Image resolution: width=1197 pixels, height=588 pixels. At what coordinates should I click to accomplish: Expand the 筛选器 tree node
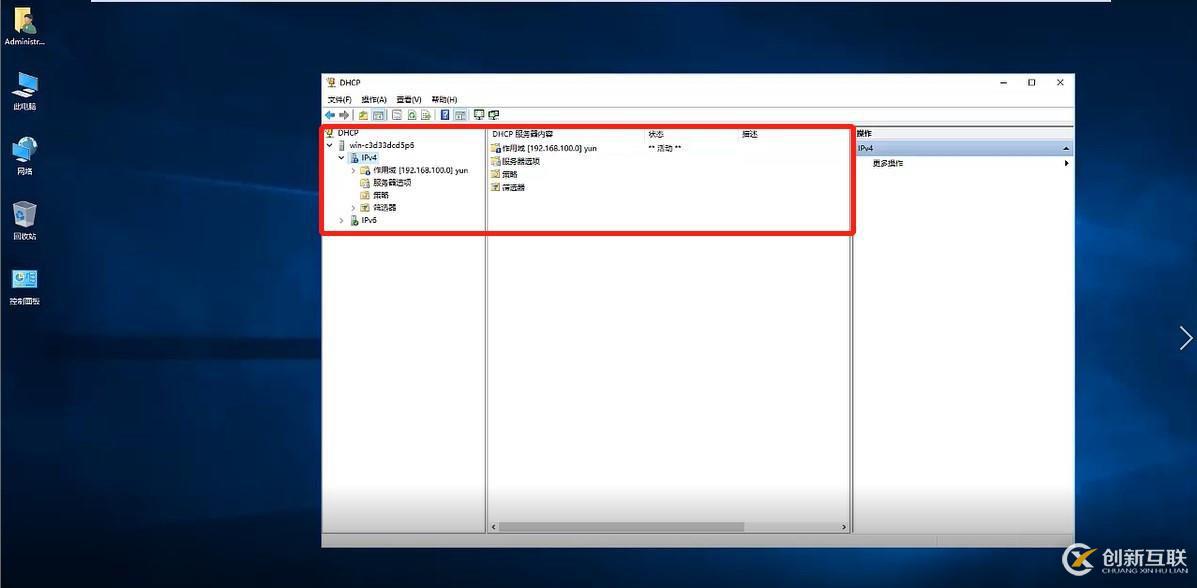[x=353, y=207]
